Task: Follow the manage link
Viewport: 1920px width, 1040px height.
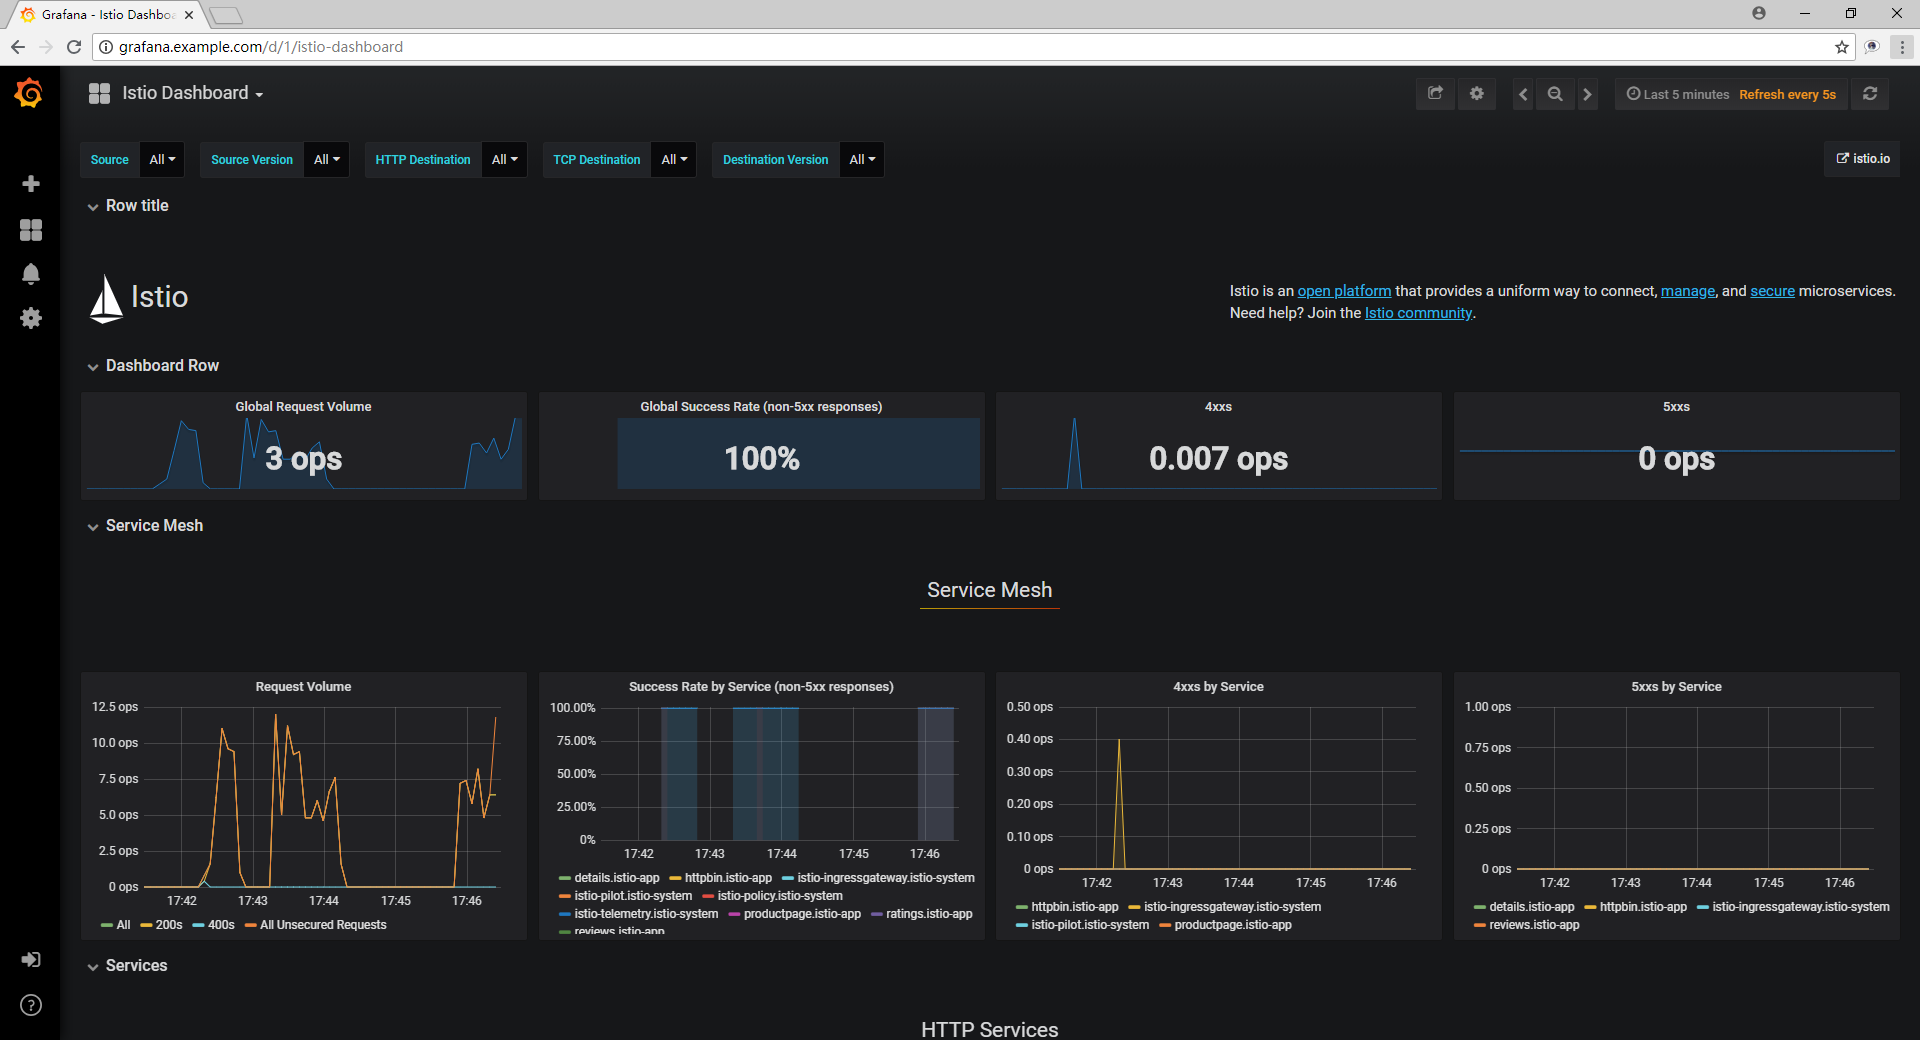Action: [x=1688, y=291]
